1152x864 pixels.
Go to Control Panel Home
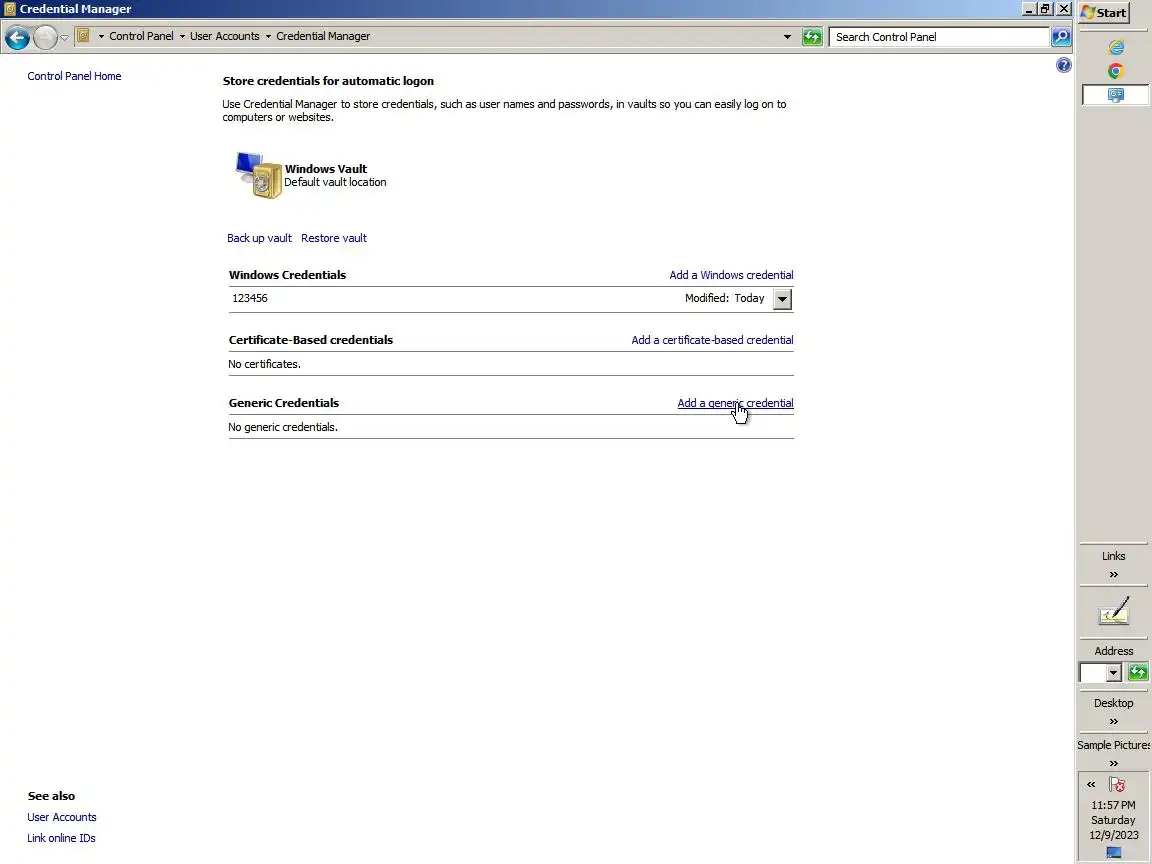pyautogui.click(x=74, y=76)
